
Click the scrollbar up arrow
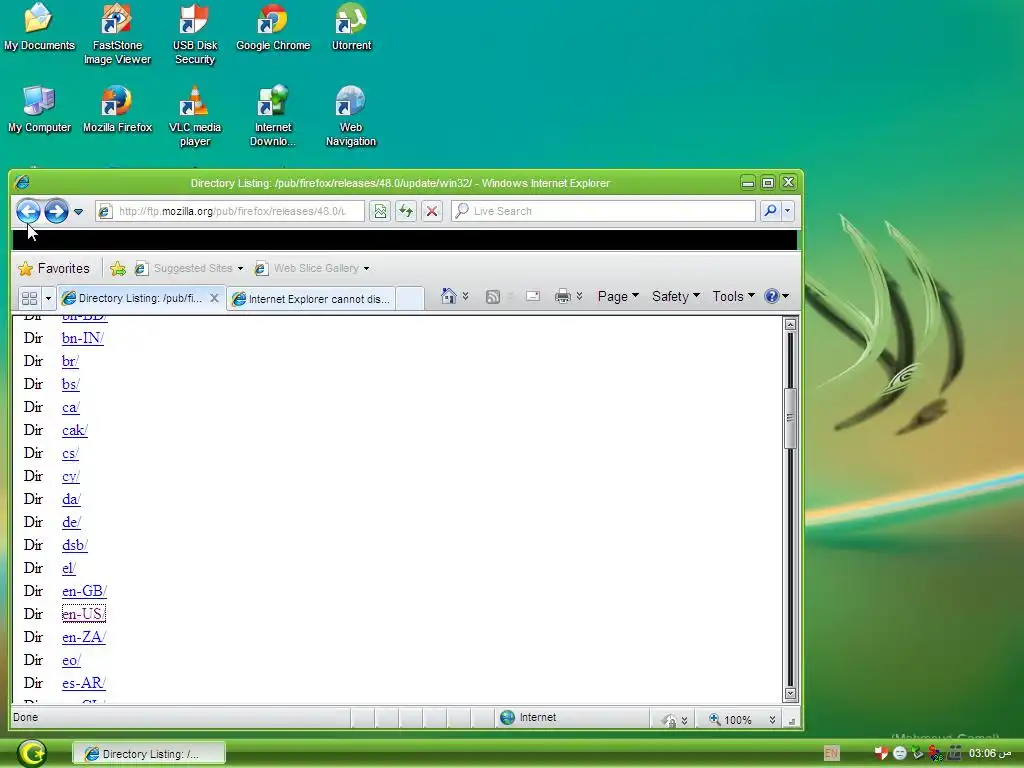click(x=790, y=325)
